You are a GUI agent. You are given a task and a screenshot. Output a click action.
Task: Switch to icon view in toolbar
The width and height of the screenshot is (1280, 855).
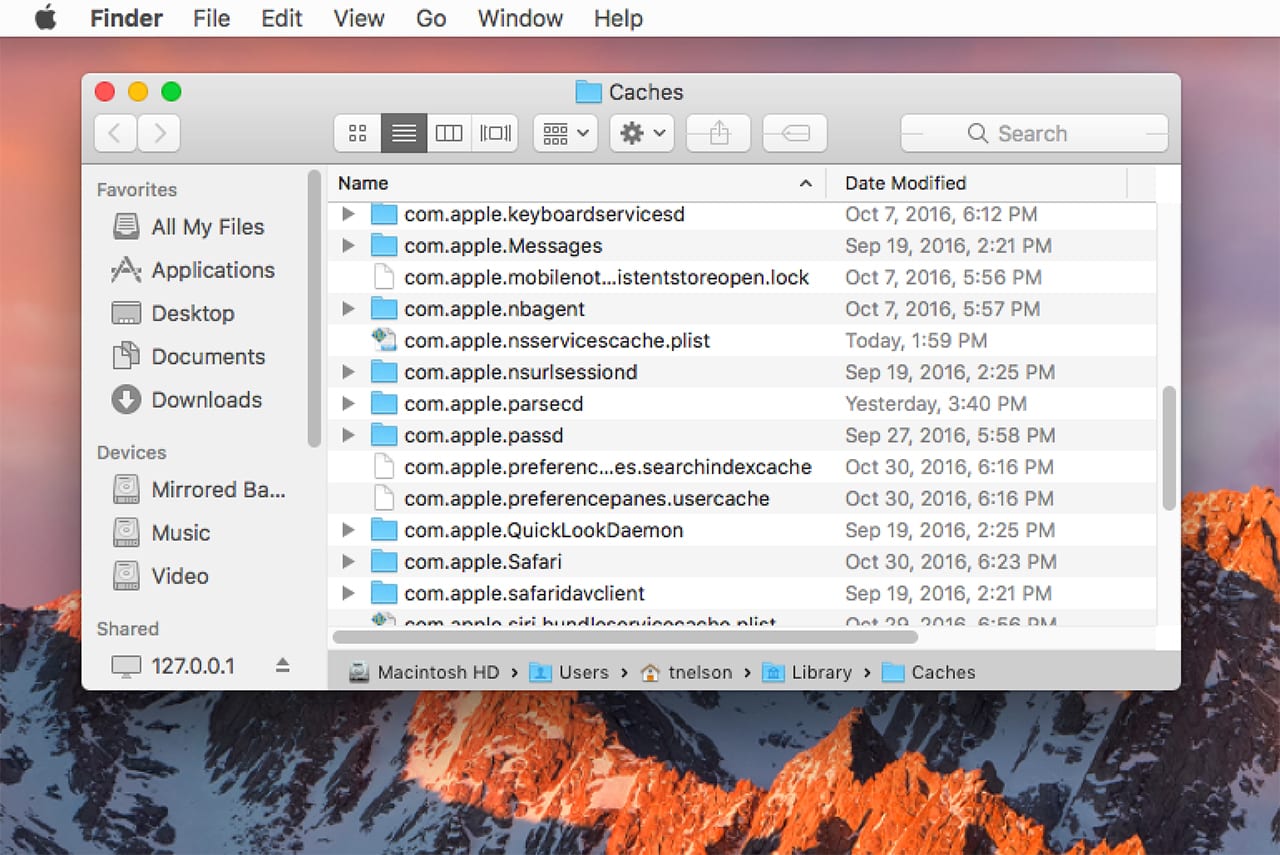point(357,133)
